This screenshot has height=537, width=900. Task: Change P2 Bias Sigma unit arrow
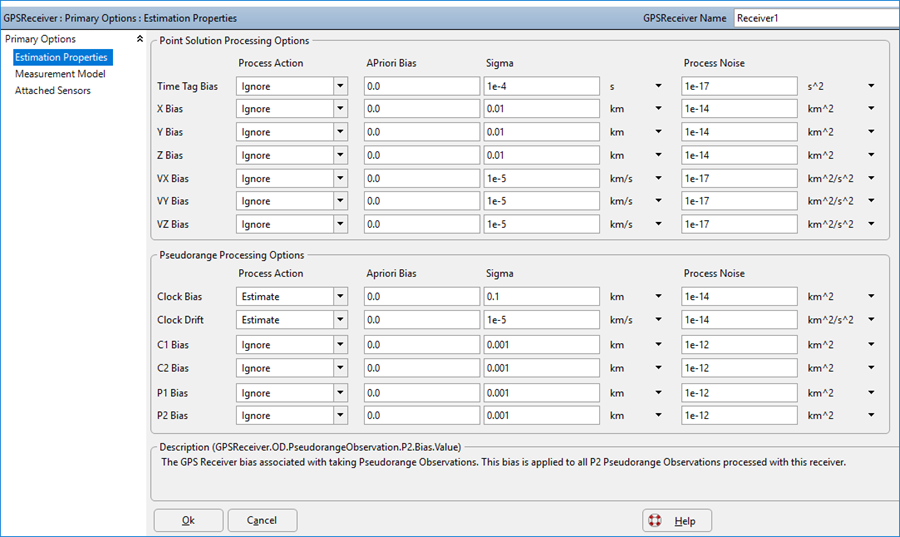click(x=658, y=415)
